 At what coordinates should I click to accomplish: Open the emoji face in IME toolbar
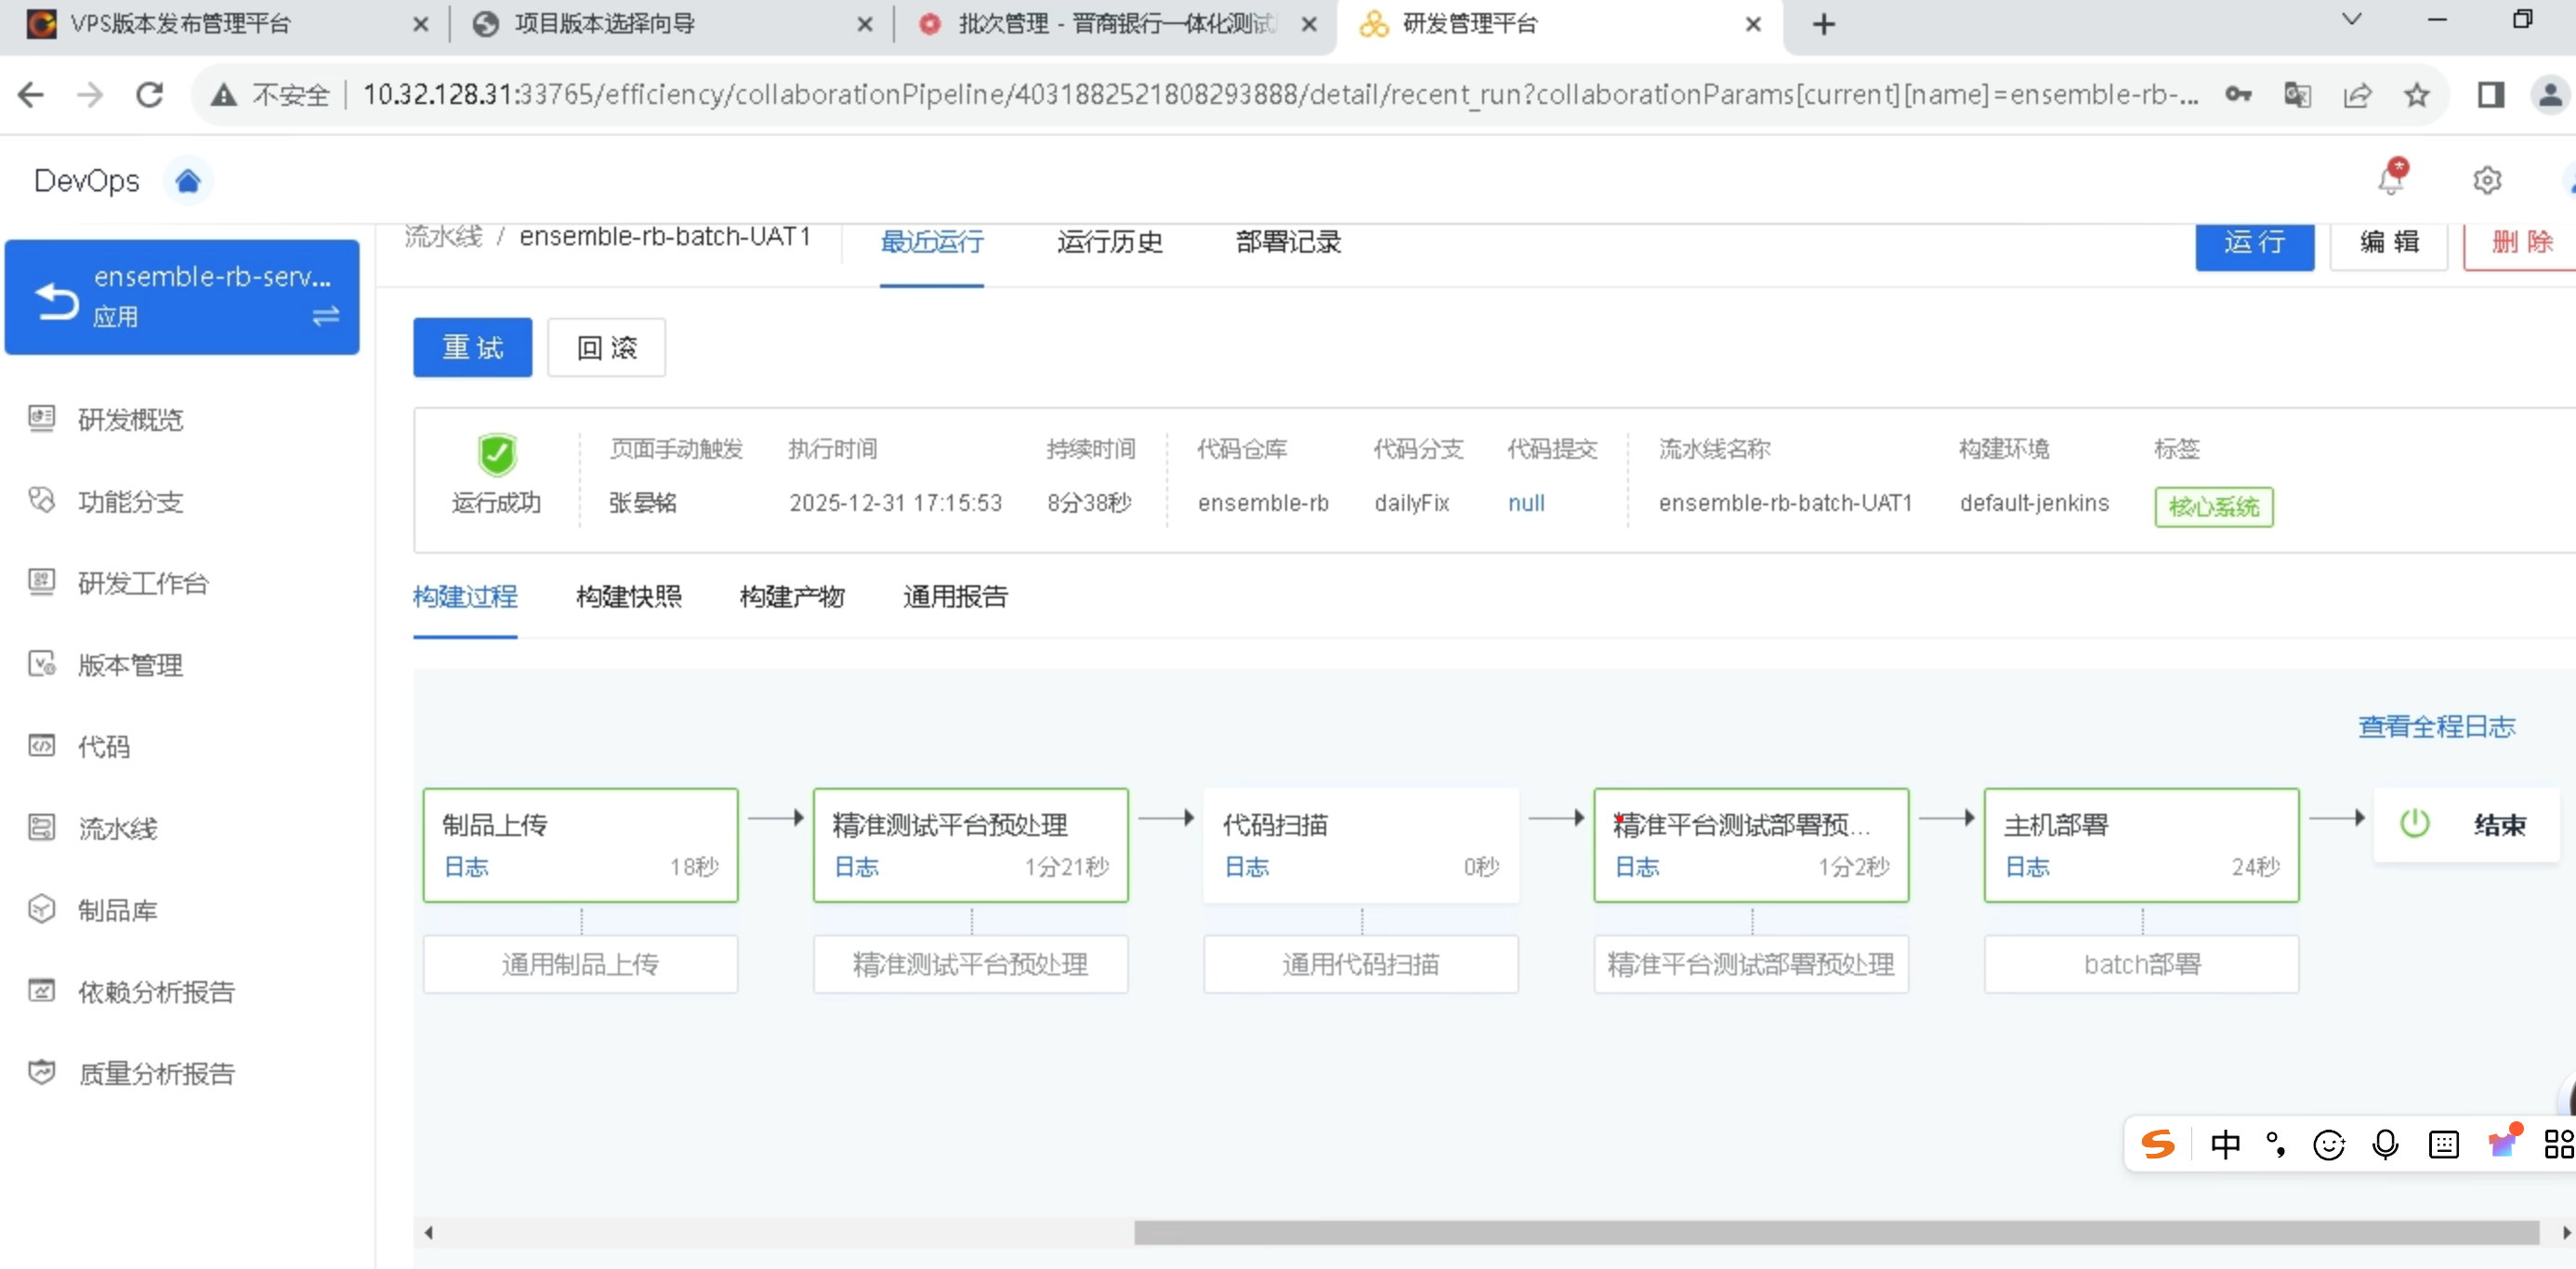coord(2329,1145)
